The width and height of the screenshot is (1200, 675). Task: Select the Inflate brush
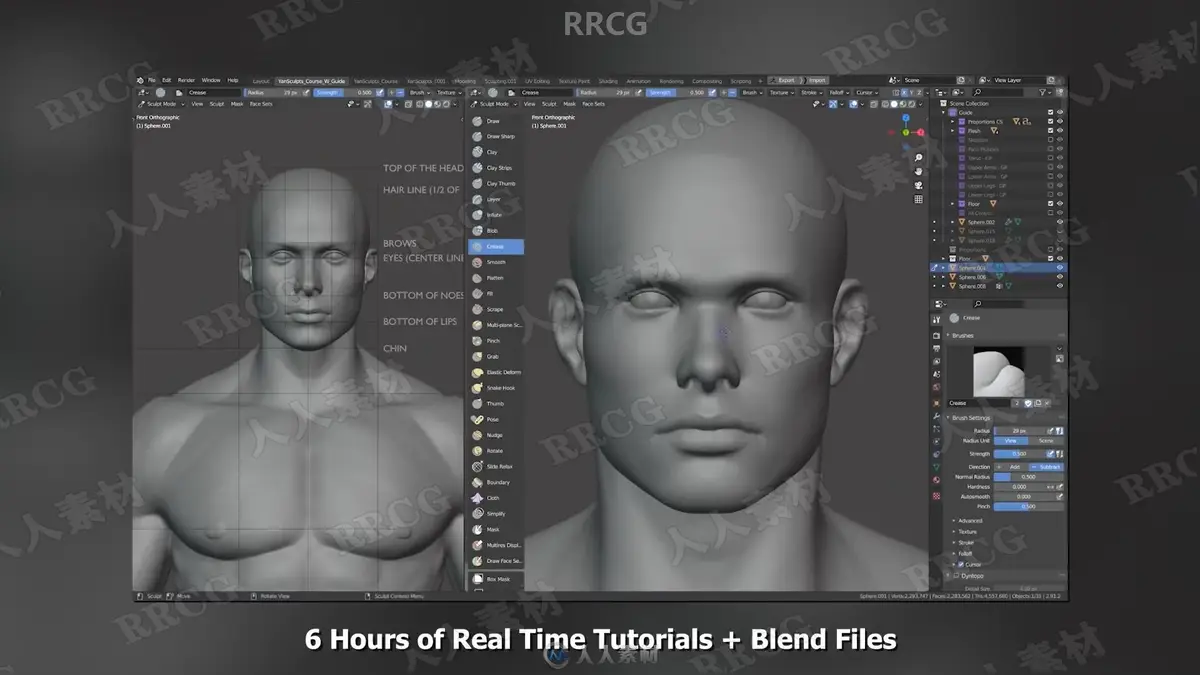point(495,215)
